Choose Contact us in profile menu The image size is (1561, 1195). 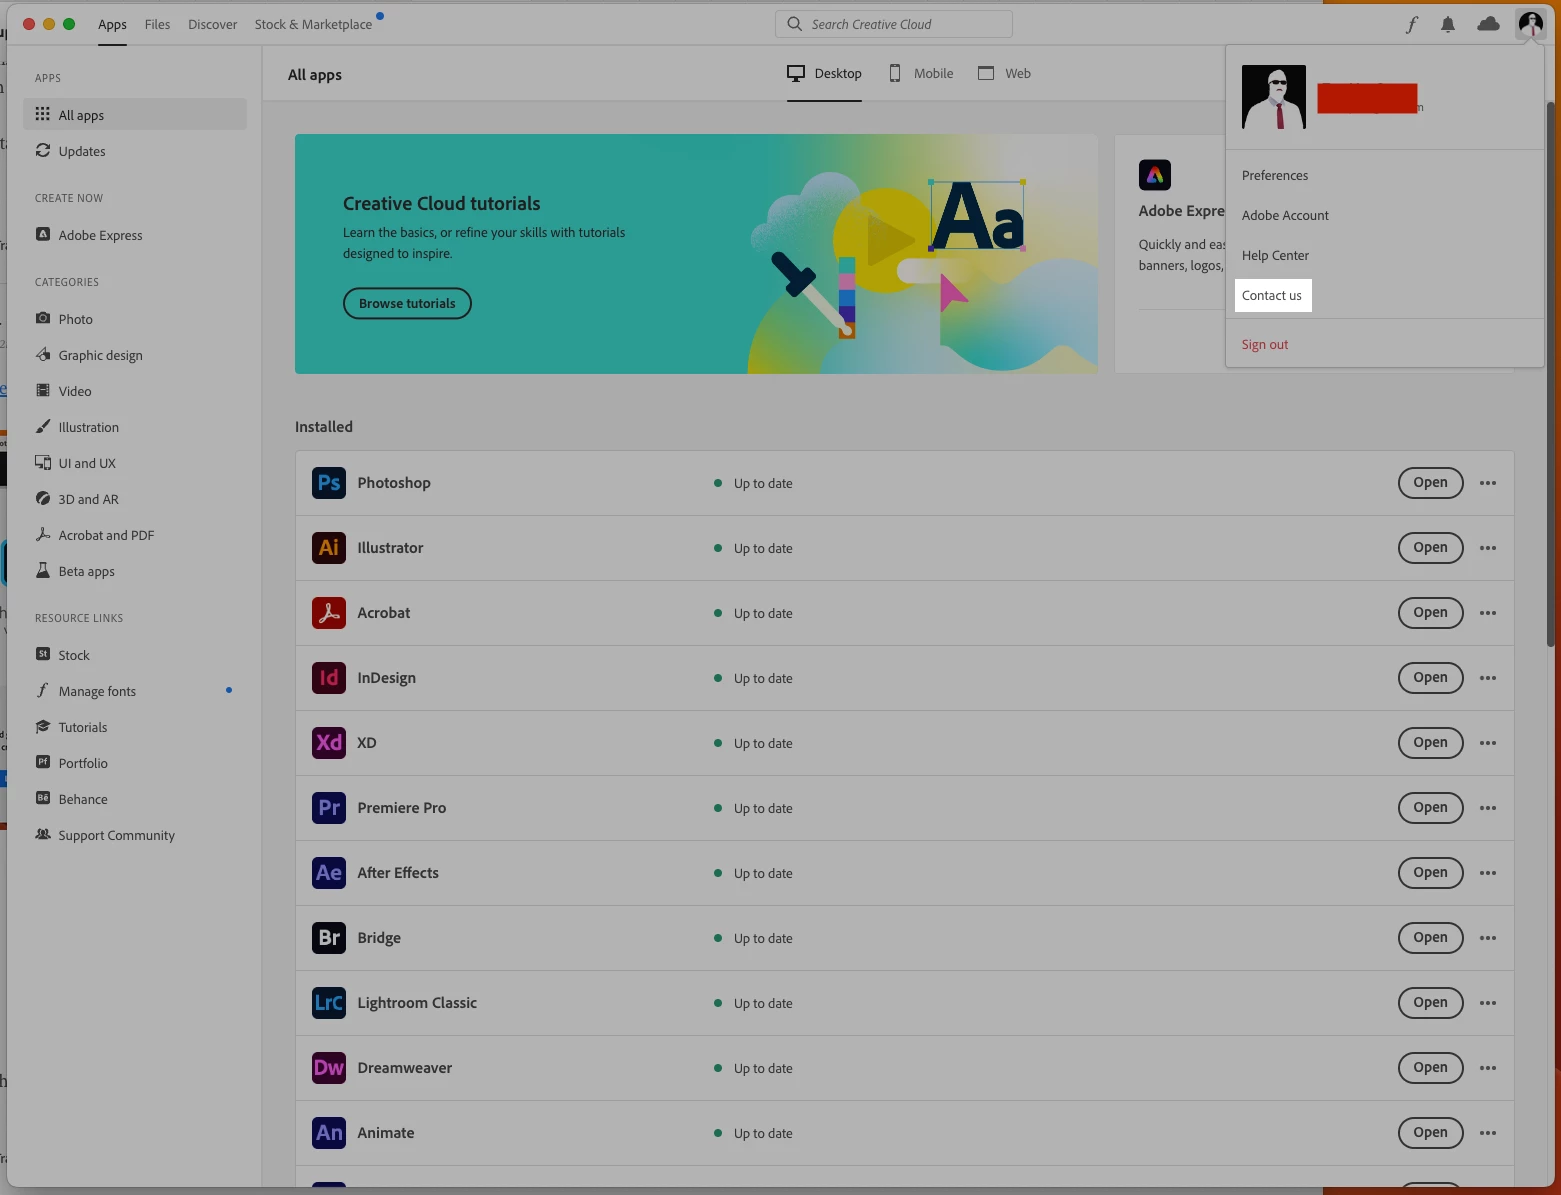(x=1273, y=295)
